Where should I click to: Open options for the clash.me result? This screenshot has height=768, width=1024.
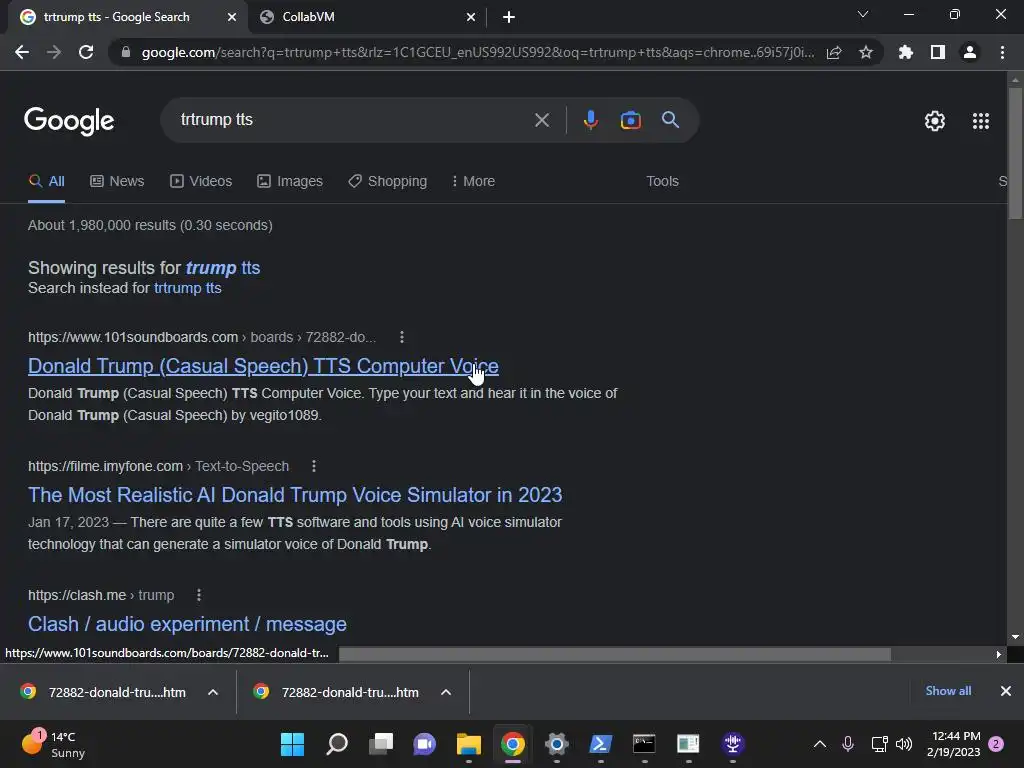point(199,595)
